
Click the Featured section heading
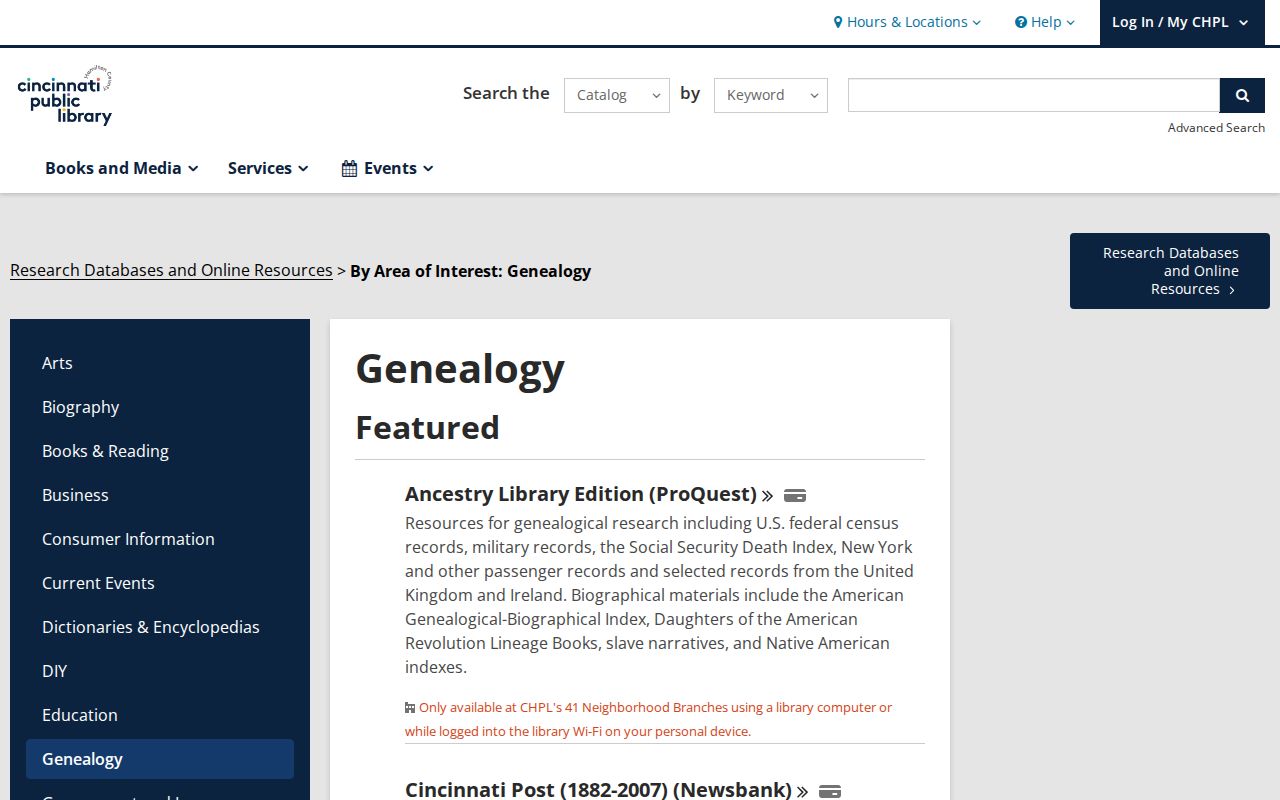pos(427,427)
